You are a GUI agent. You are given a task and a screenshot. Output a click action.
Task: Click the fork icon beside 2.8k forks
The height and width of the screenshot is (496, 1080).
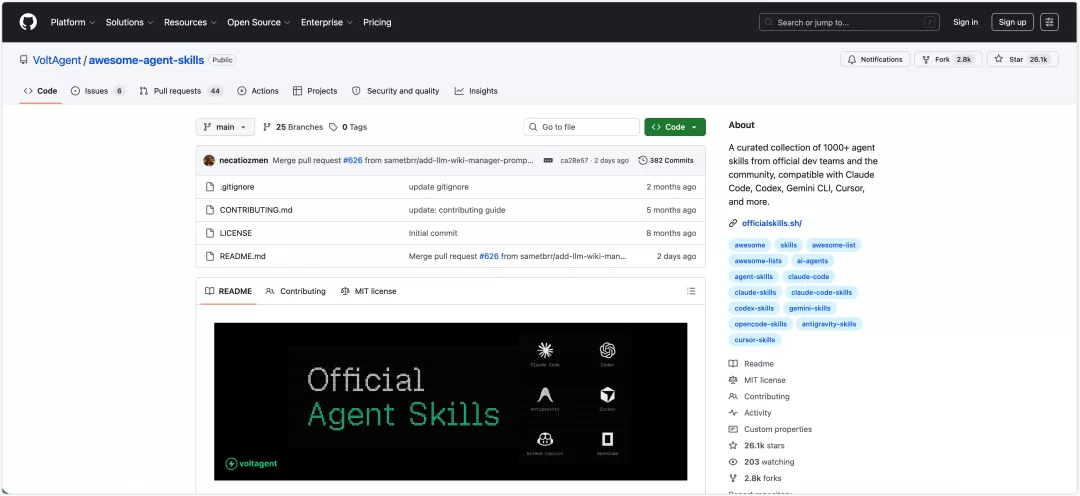click(733, 478)
